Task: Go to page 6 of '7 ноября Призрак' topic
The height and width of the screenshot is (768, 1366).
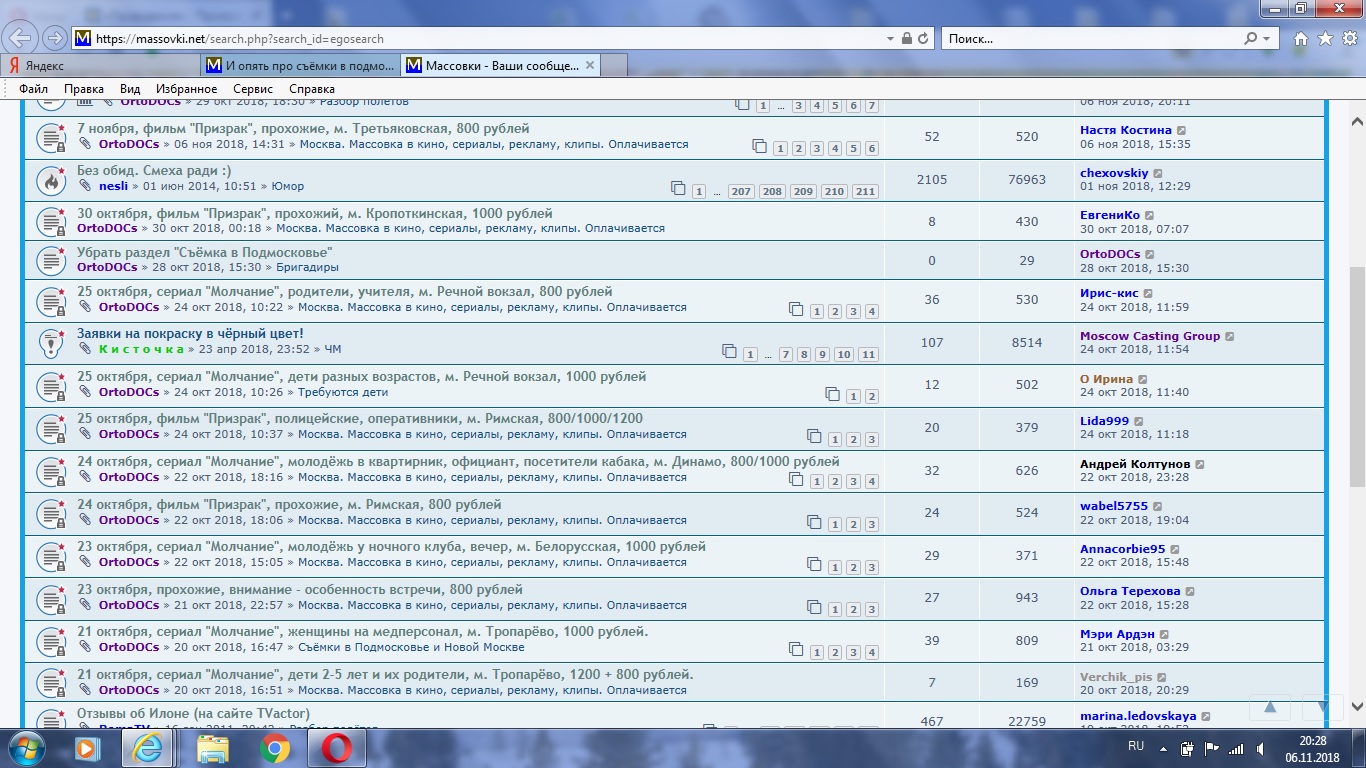Action: pos(872,149)
